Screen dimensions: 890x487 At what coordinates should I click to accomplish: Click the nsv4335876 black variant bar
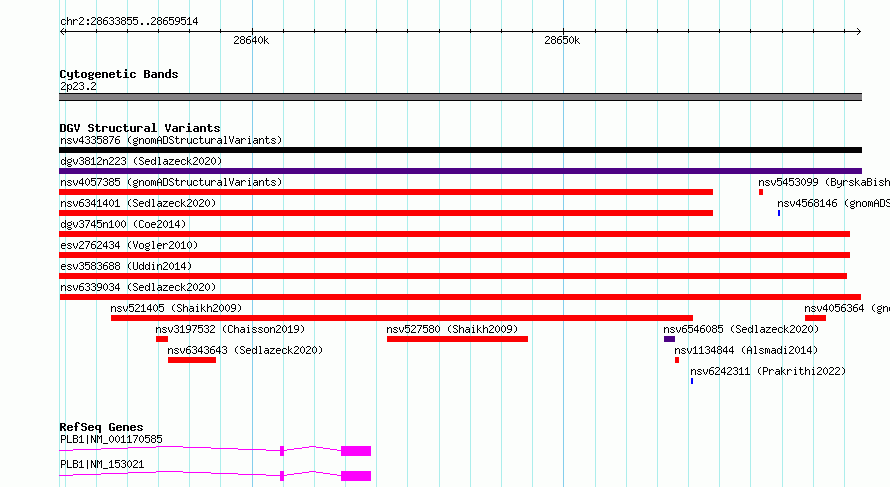point(460,150)
